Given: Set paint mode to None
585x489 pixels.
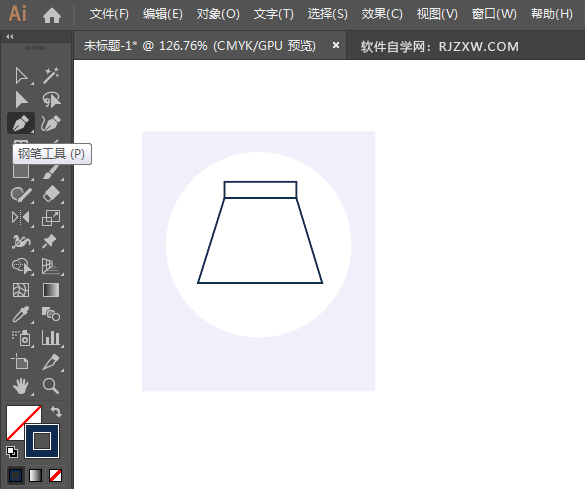Looking at the screenshot, I should pyautogui.click(x=56, y=476).
